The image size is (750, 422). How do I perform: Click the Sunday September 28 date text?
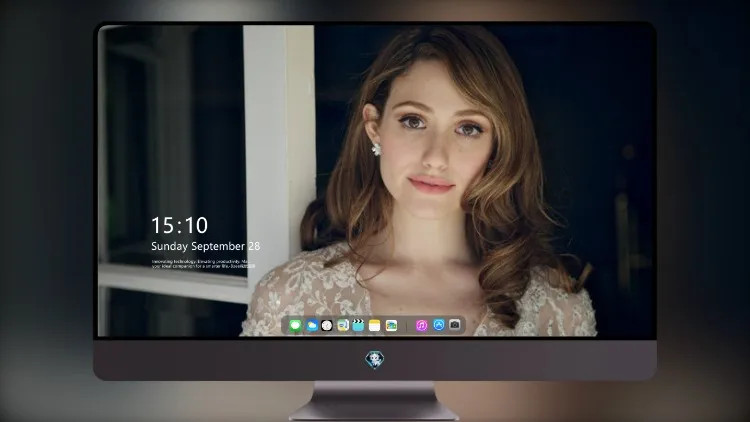click(206, 246)
